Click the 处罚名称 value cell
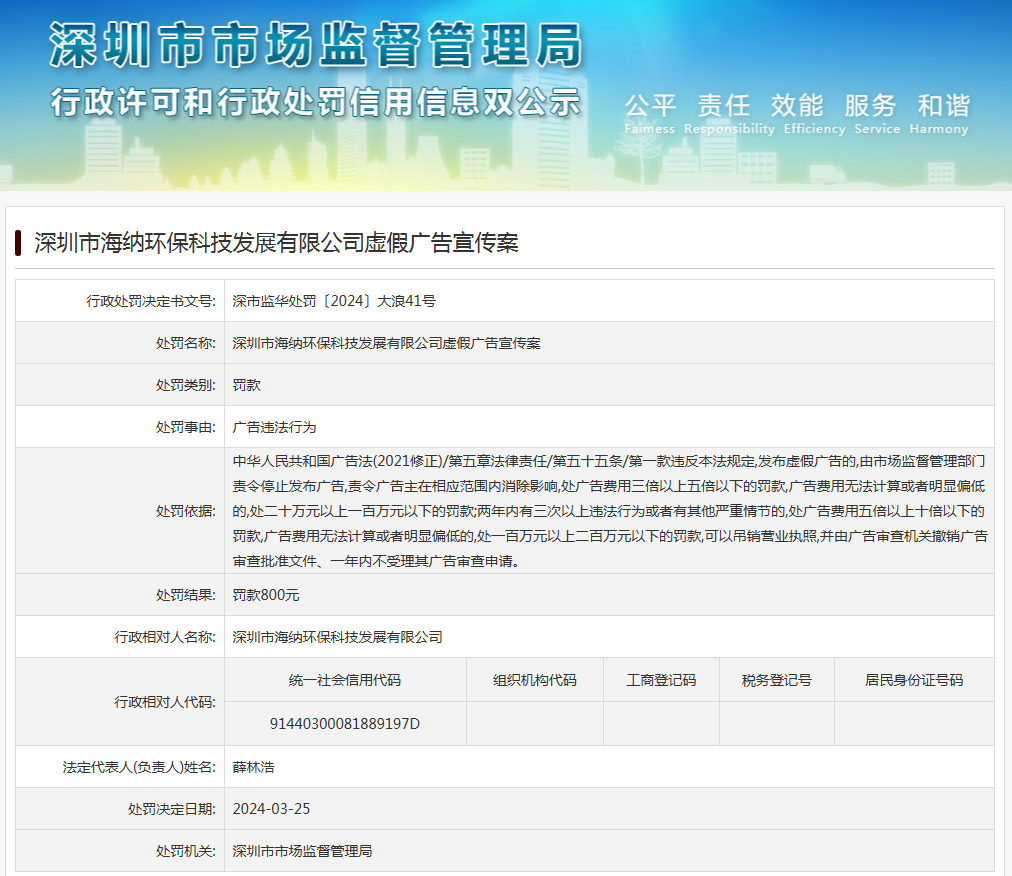This screenshot has width=1012, height=876. coord(386,343)
